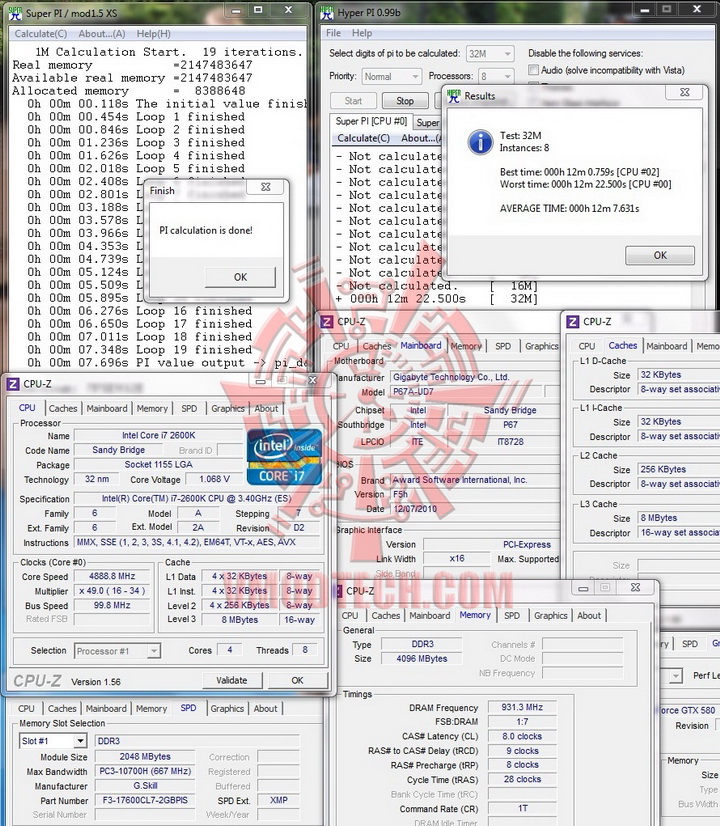720x826 pixels.
Task: Select Mainboard tab in CPU-Z Mainboard window
Action: [421, 346]
